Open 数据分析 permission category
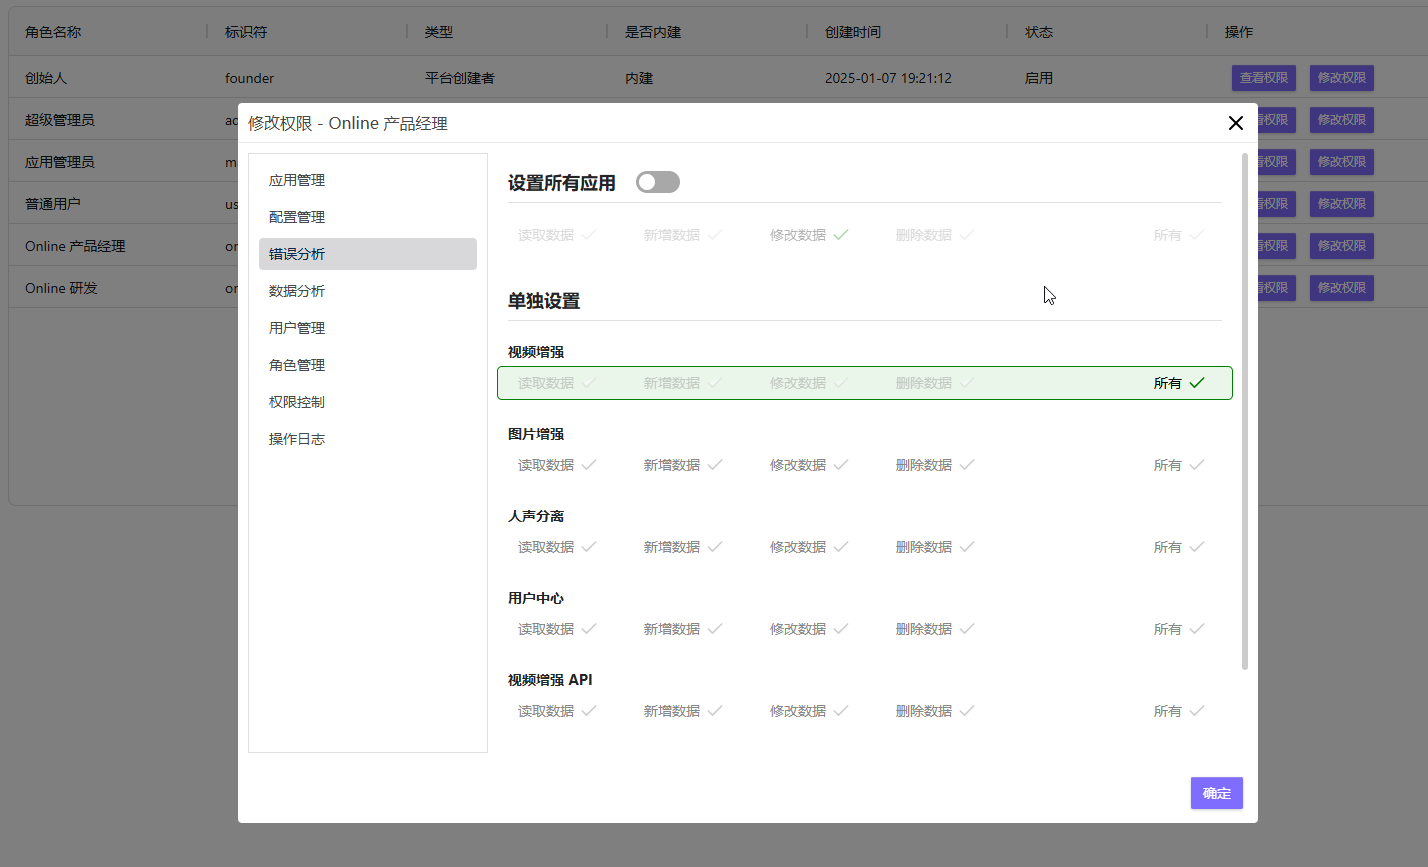Image resolution: width=1428 pixels, height=867 pixels. coord(297,291)
